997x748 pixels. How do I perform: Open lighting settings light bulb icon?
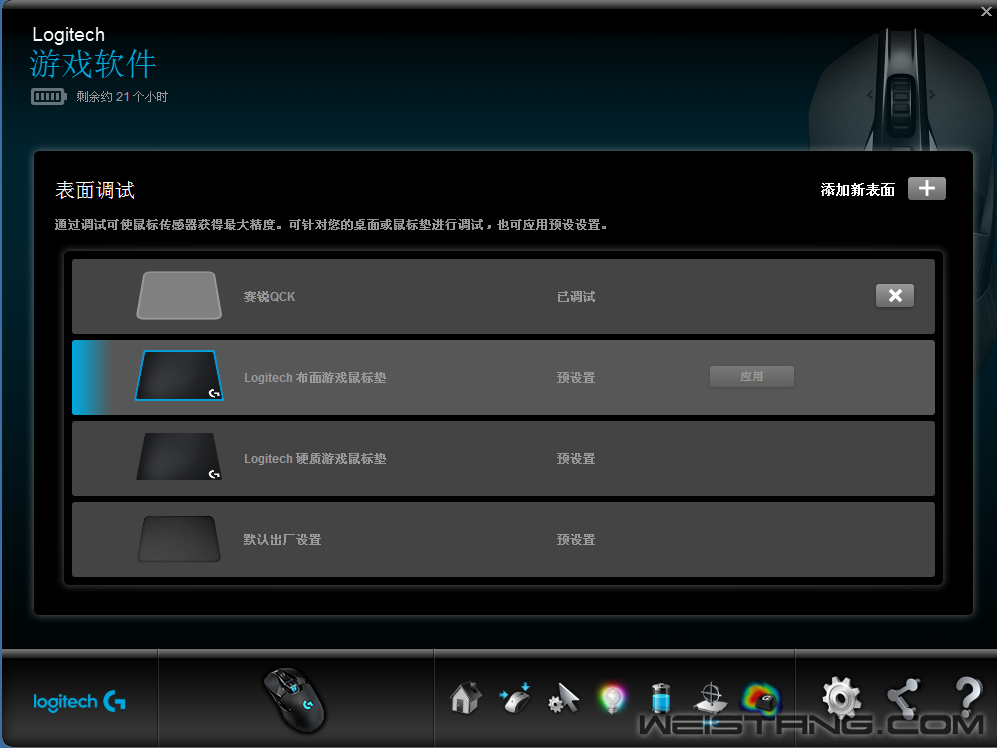coord(612,698)
